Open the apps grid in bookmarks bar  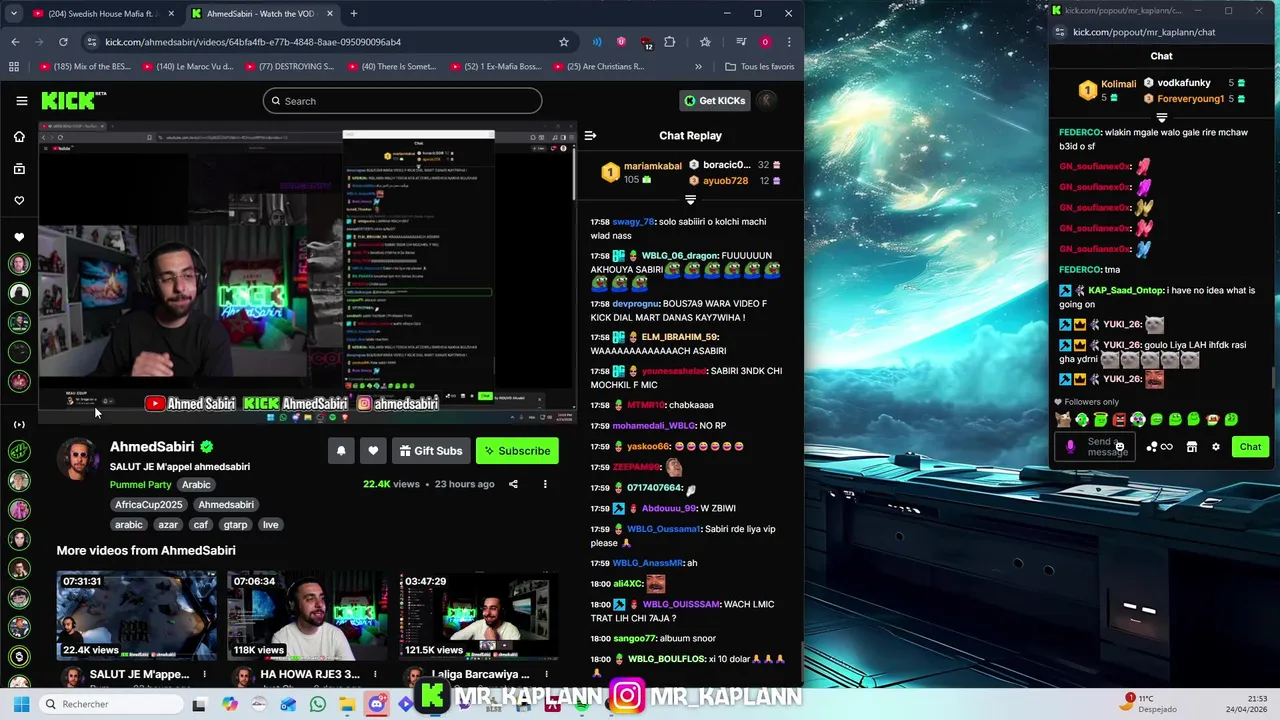14,67
